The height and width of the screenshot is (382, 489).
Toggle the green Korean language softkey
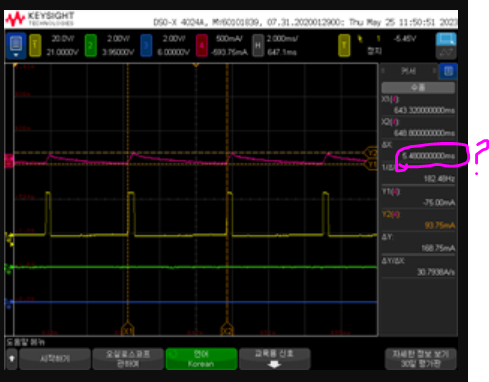coord(201,359)
